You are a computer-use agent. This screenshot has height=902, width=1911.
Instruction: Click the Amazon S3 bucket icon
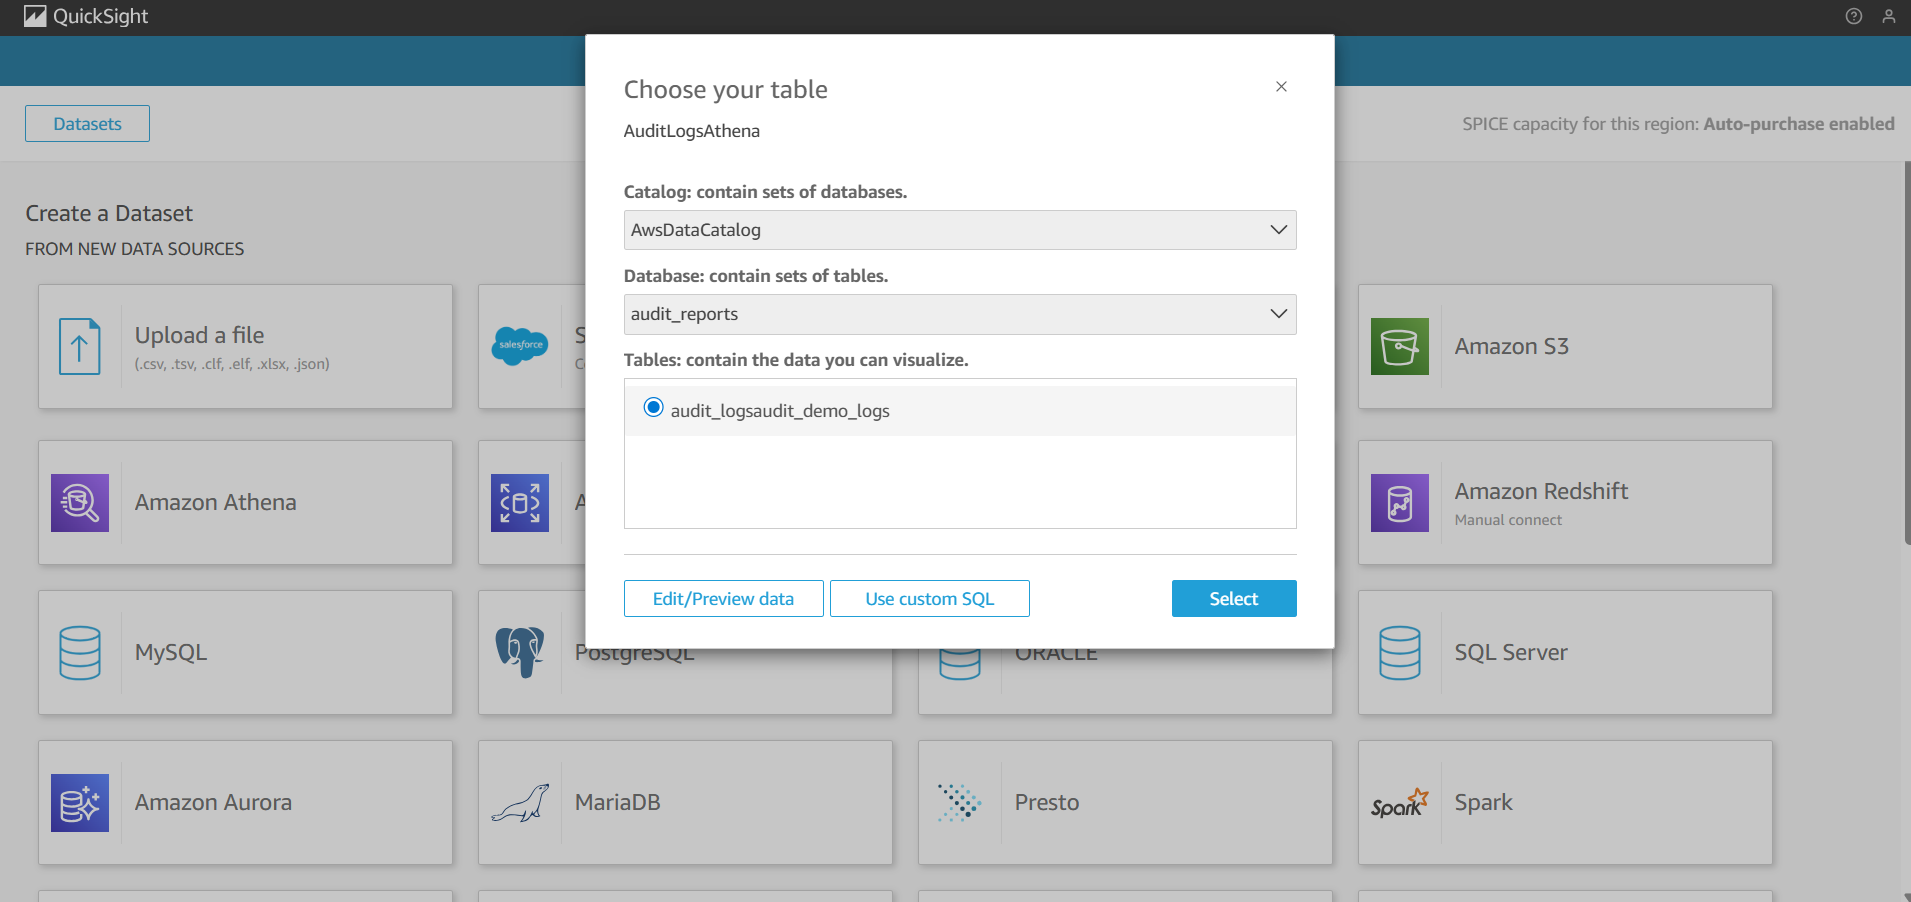(x=1400, y=346)
